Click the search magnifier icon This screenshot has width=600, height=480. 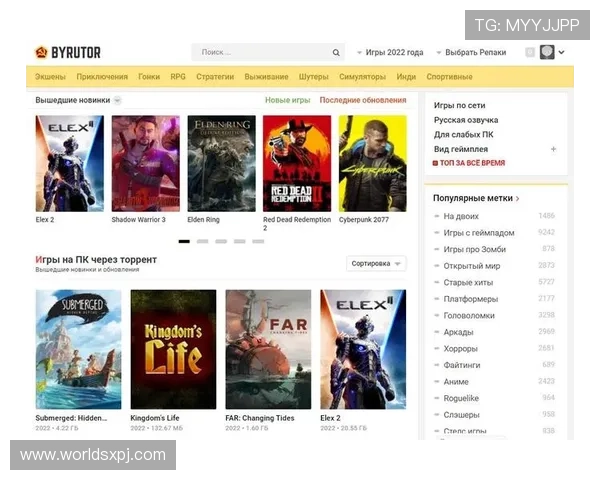coord(336,52)
